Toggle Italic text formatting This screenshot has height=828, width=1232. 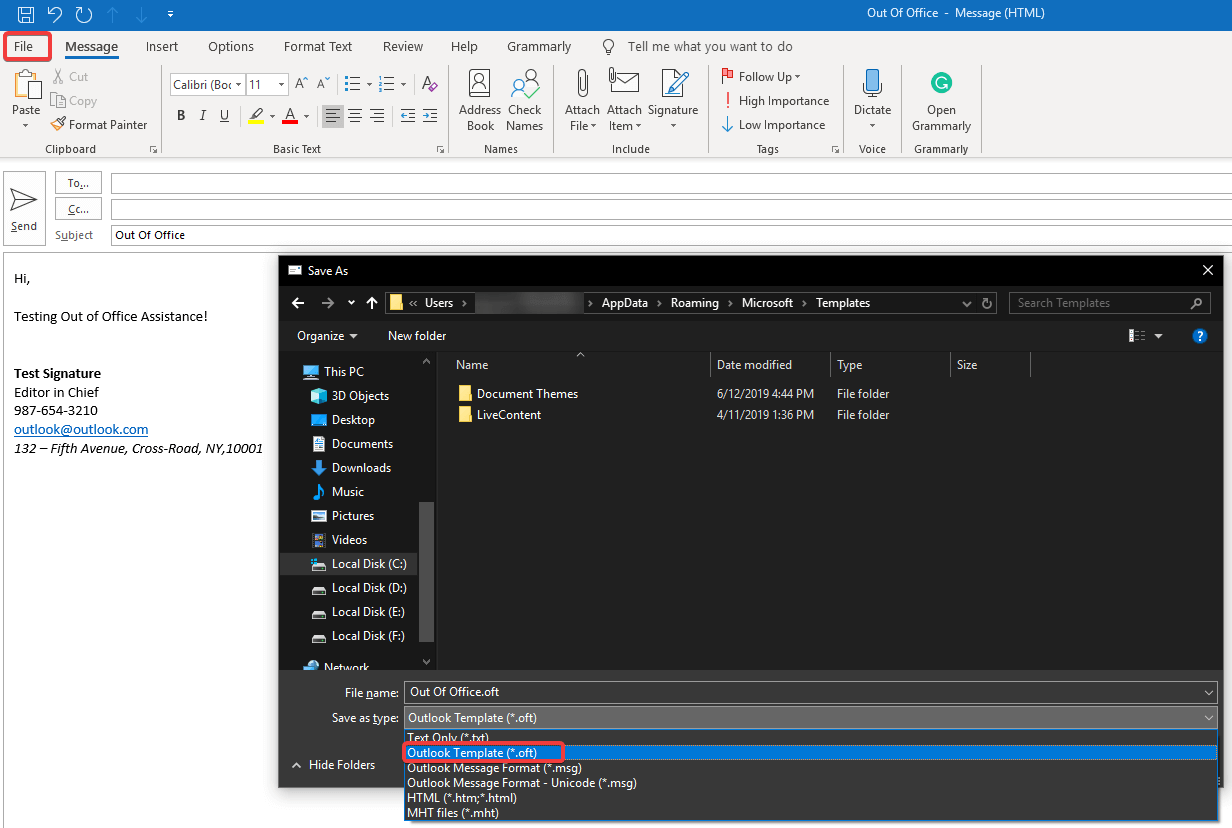click(x=204, y=116)
